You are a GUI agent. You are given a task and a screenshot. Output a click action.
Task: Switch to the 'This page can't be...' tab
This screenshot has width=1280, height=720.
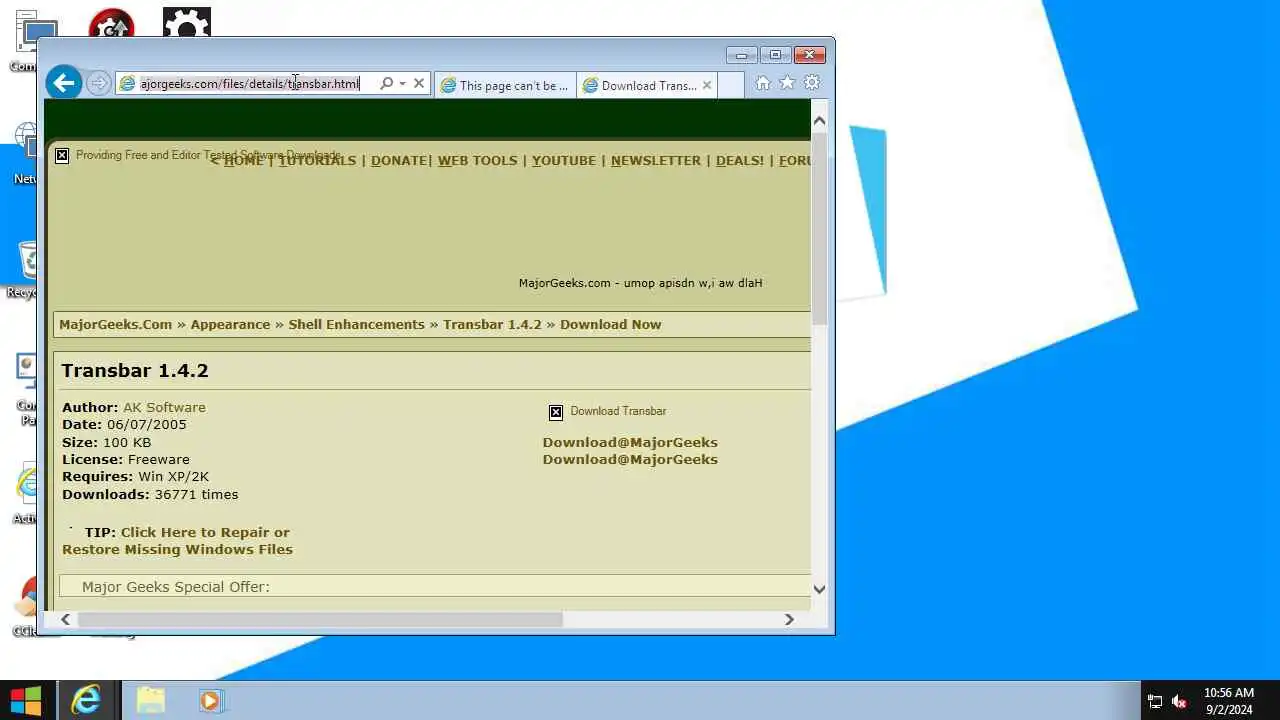506,85
